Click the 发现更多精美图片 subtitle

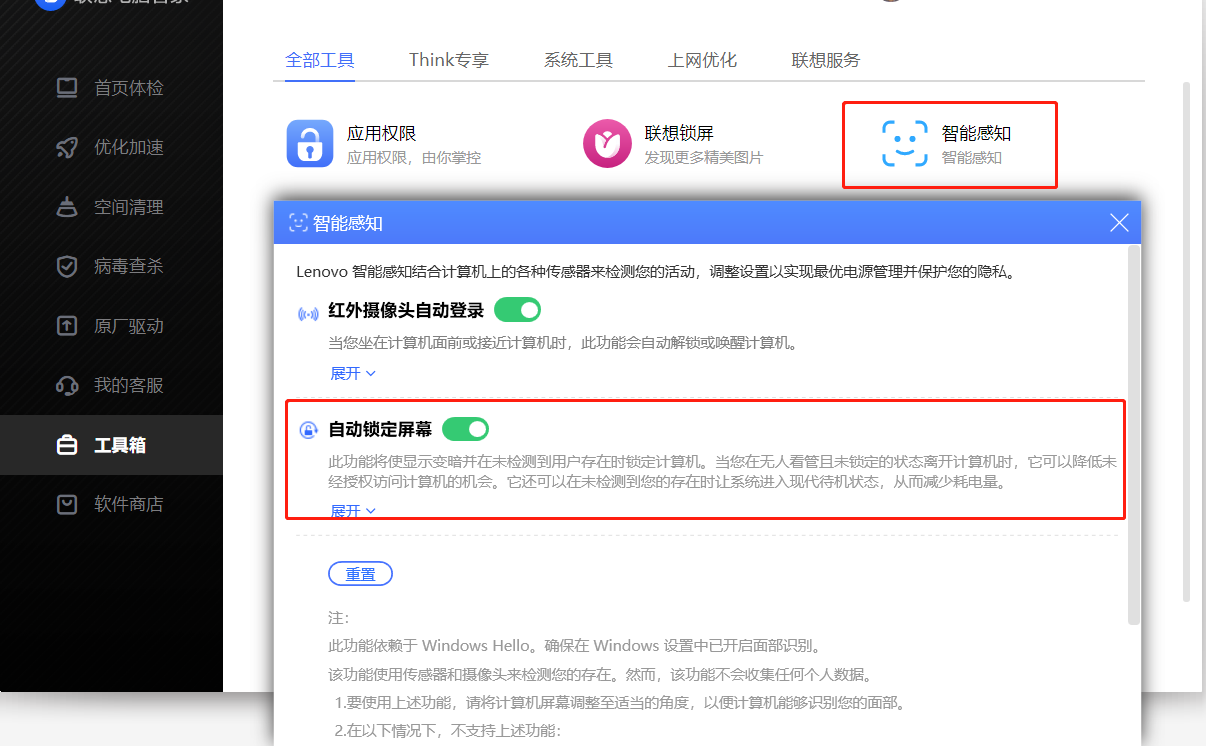coord(703,158)
